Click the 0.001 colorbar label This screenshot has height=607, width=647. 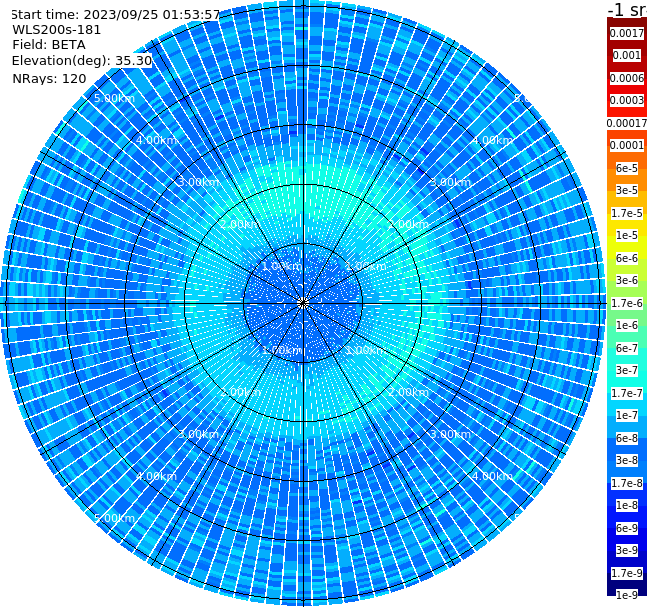(x=626, y=55)
